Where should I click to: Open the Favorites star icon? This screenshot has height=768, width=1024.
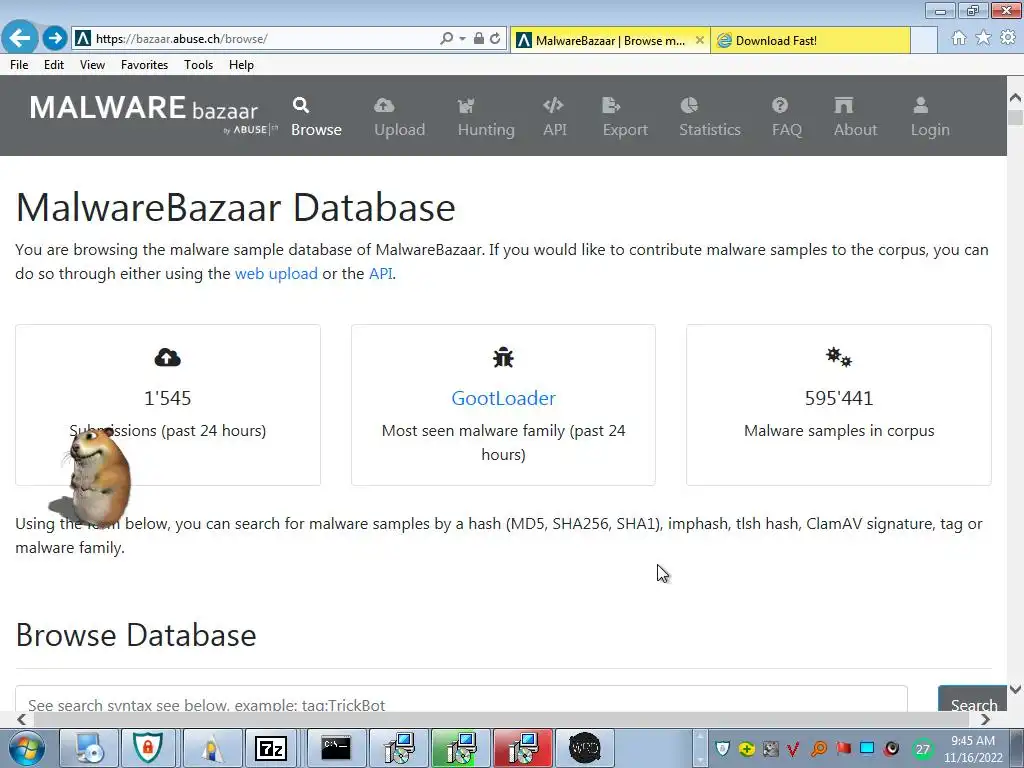(x=983, y=38)
